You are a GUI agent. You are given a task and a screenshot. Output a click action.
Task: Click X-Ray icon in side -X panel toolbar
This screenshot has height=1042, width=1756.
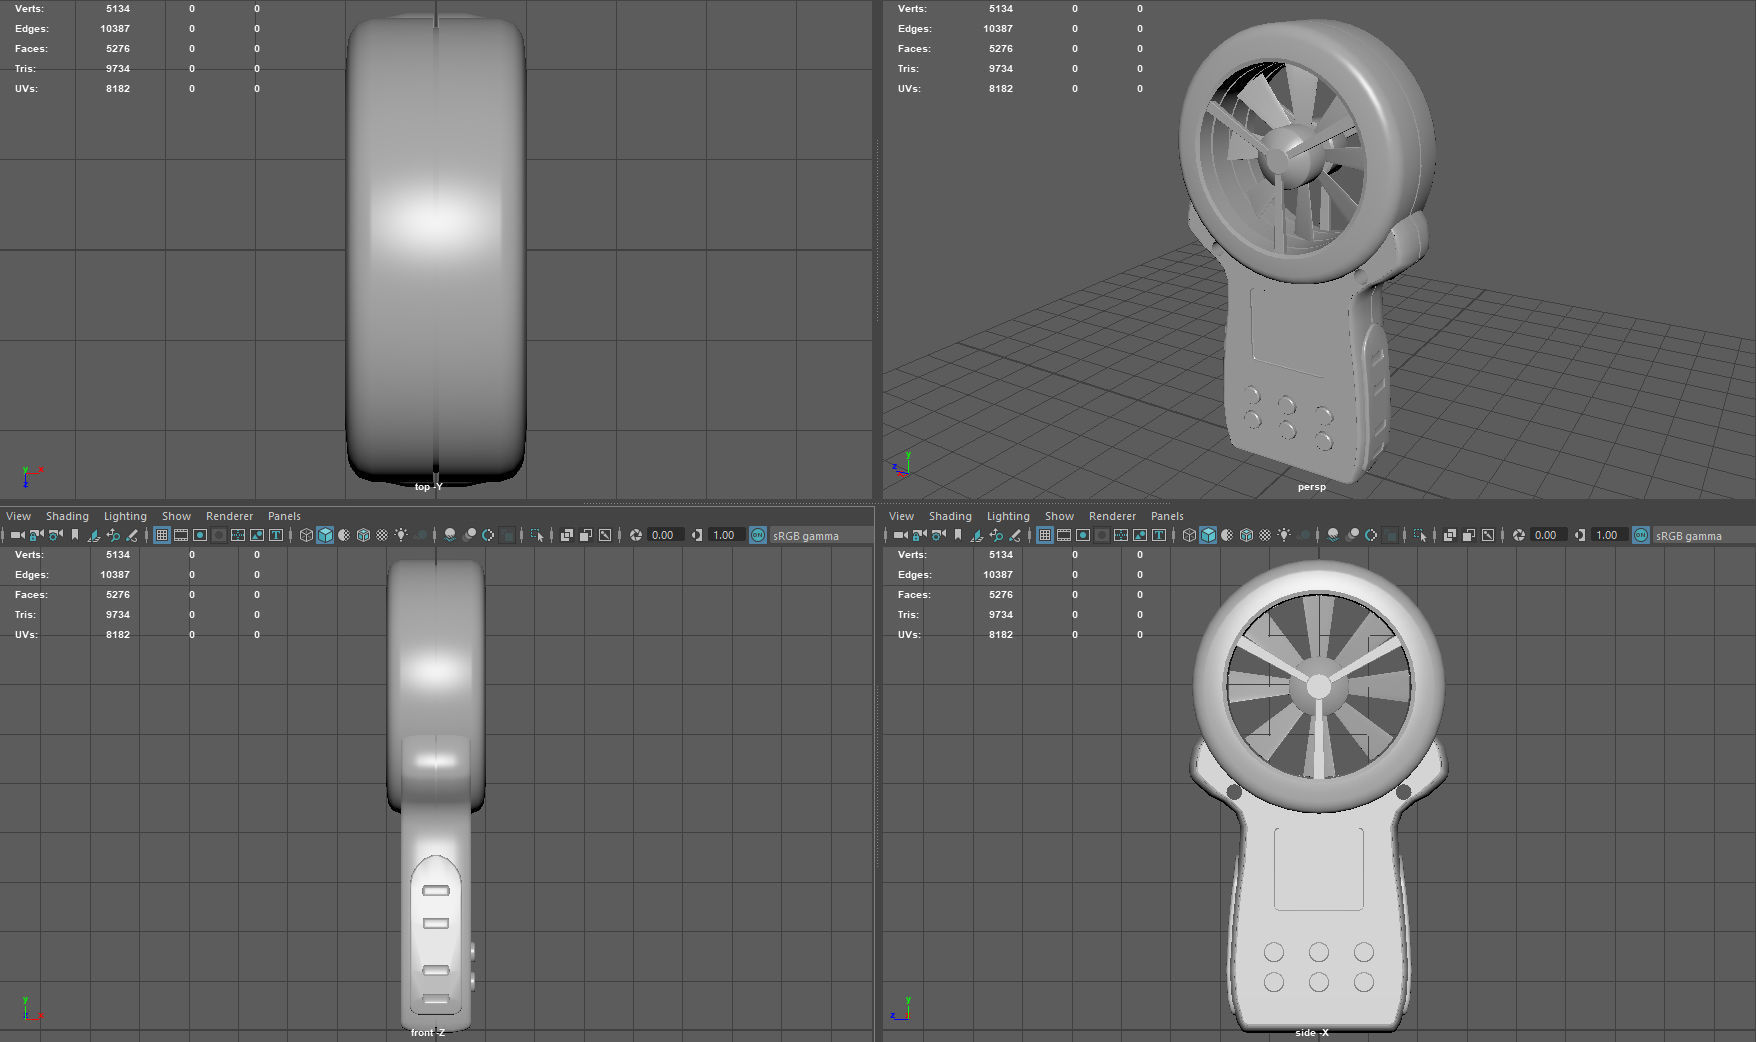pyautogui.click(x=1450, y=535)
